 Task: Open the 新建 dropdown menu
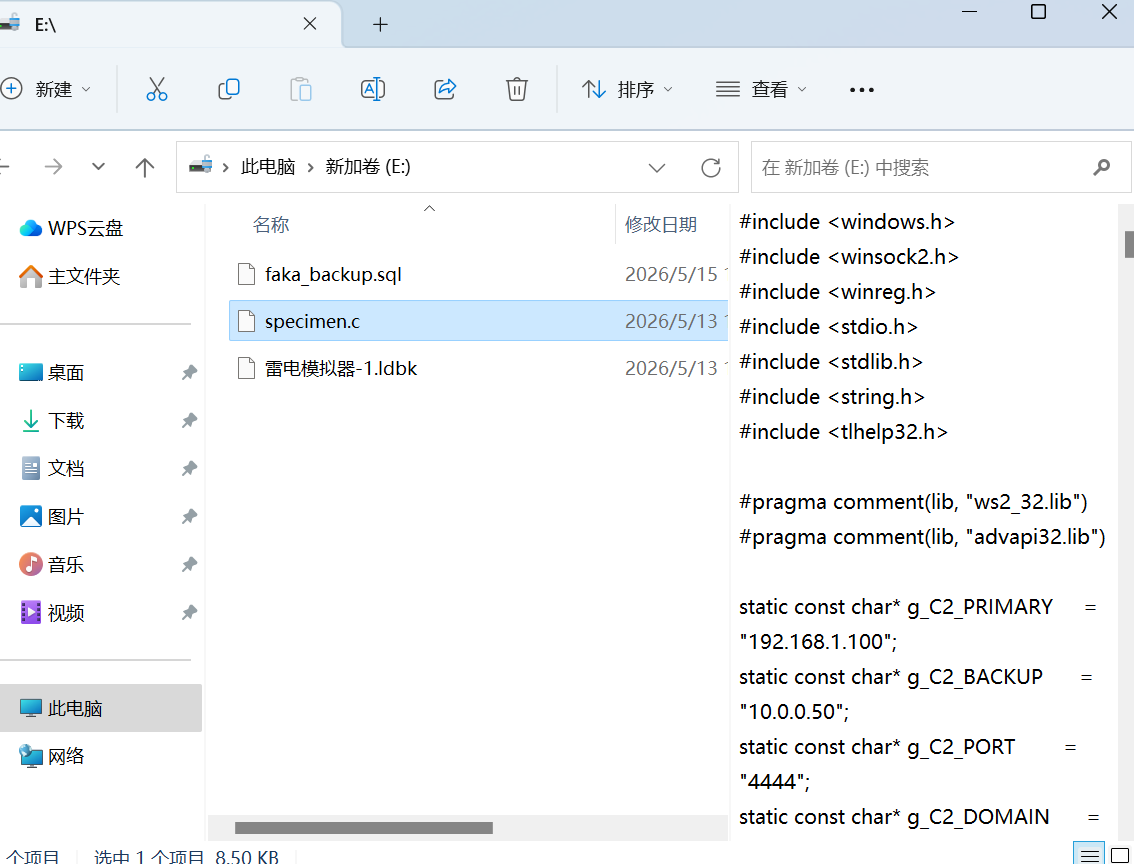click(x=47, y=89)
